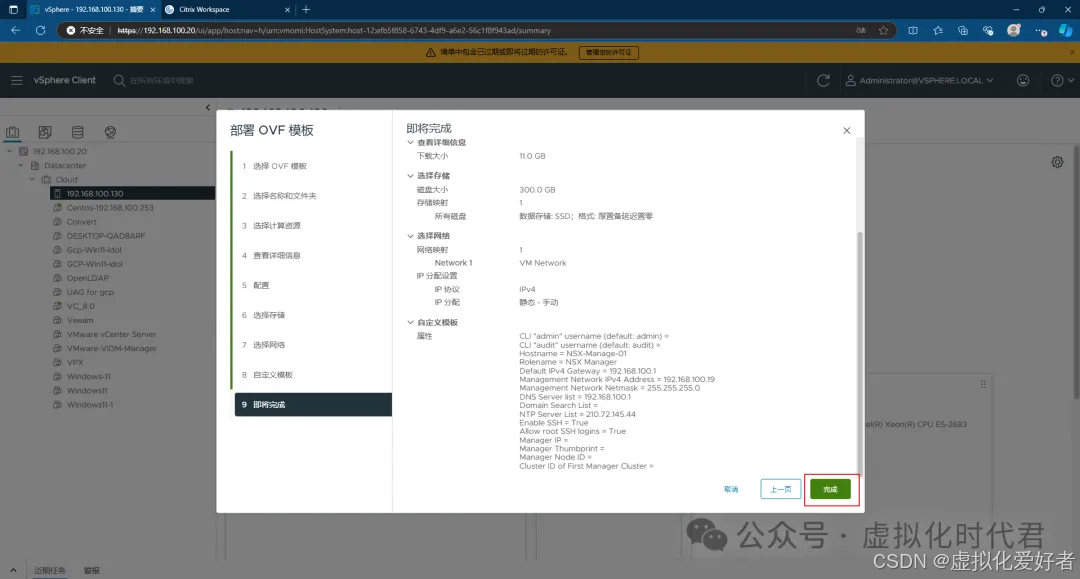1080x579 pixels.
Task: Expand the recent tasks bottom panel
Action: [x=12, y=570]
